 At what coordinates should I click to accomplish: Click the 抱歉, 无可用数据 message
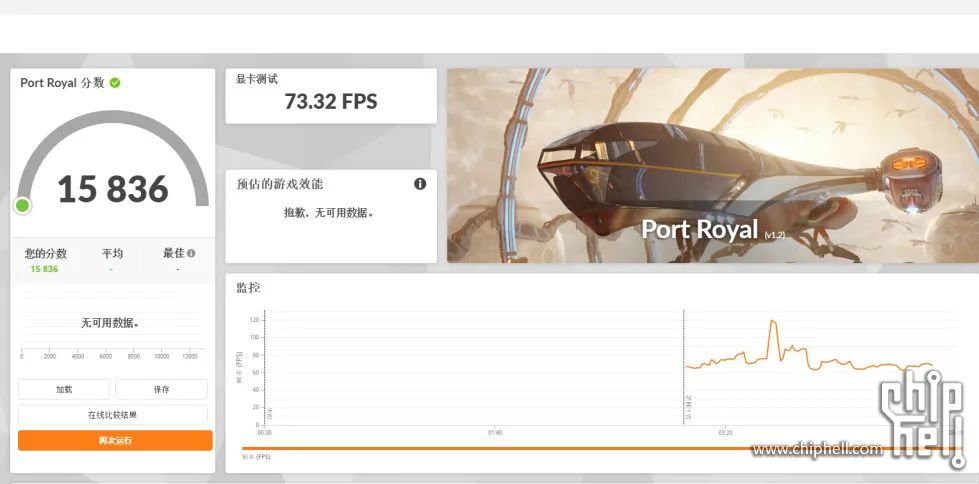329,212
